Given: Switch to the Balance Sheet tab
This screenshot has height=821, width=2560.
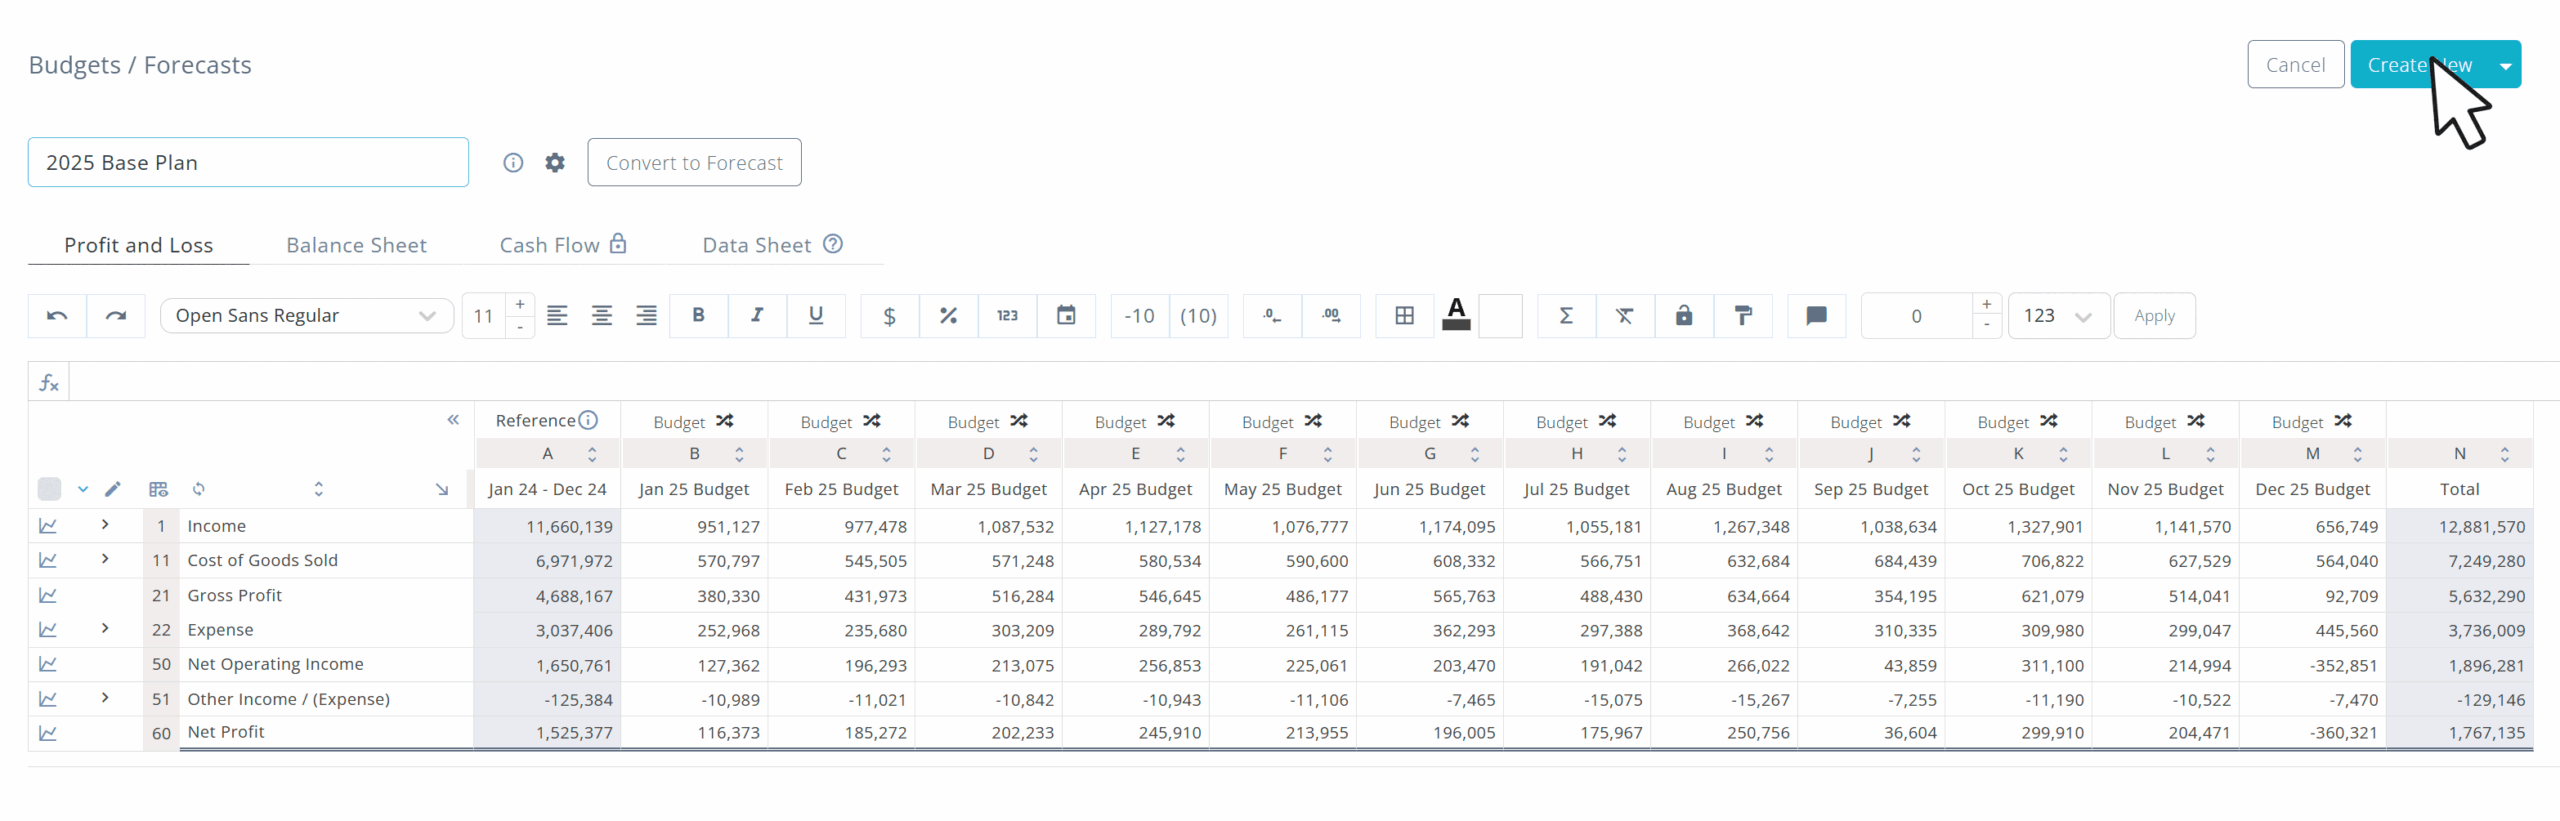Looking at the screenshot, I should [x=356, y=245].
